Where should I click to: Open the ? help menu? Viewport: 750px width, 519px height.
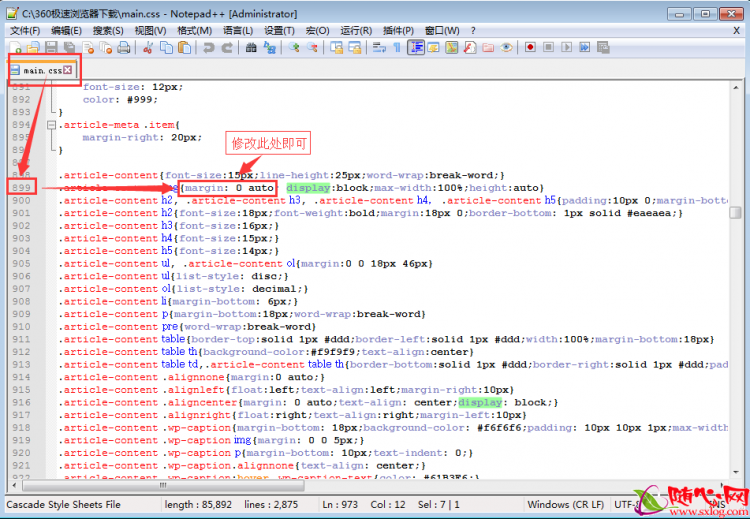[x=473, y=31]
